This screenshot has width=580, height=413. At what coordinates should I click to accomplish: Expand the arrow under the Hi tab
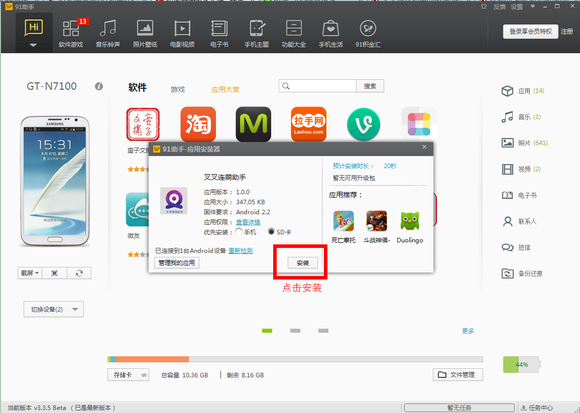[33, 45]
